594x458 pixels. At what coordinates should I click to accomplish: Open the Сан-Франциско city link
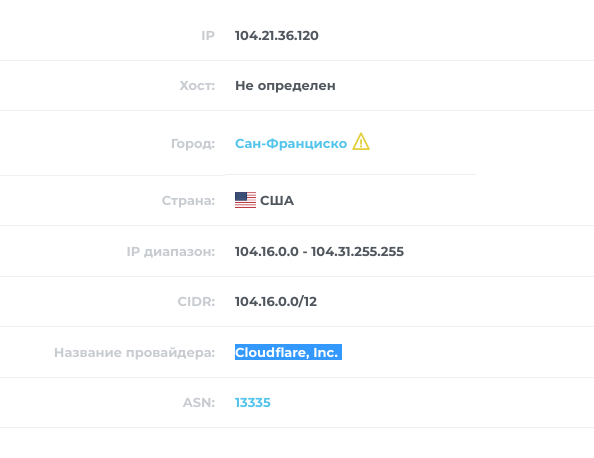pos(291,144)
